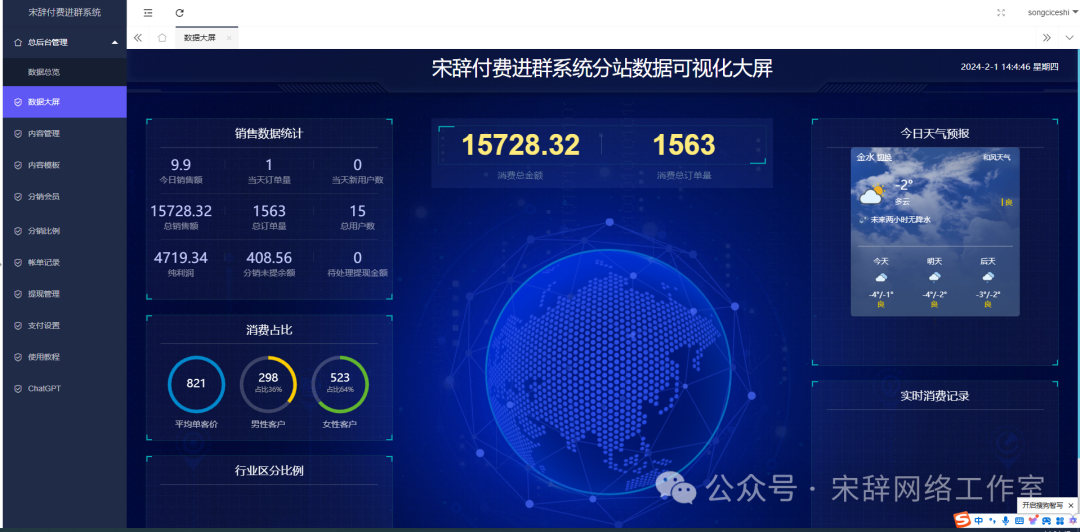Click the current weather cloudy-sun icon
The image size is (1080, 532).
point(872,194)
